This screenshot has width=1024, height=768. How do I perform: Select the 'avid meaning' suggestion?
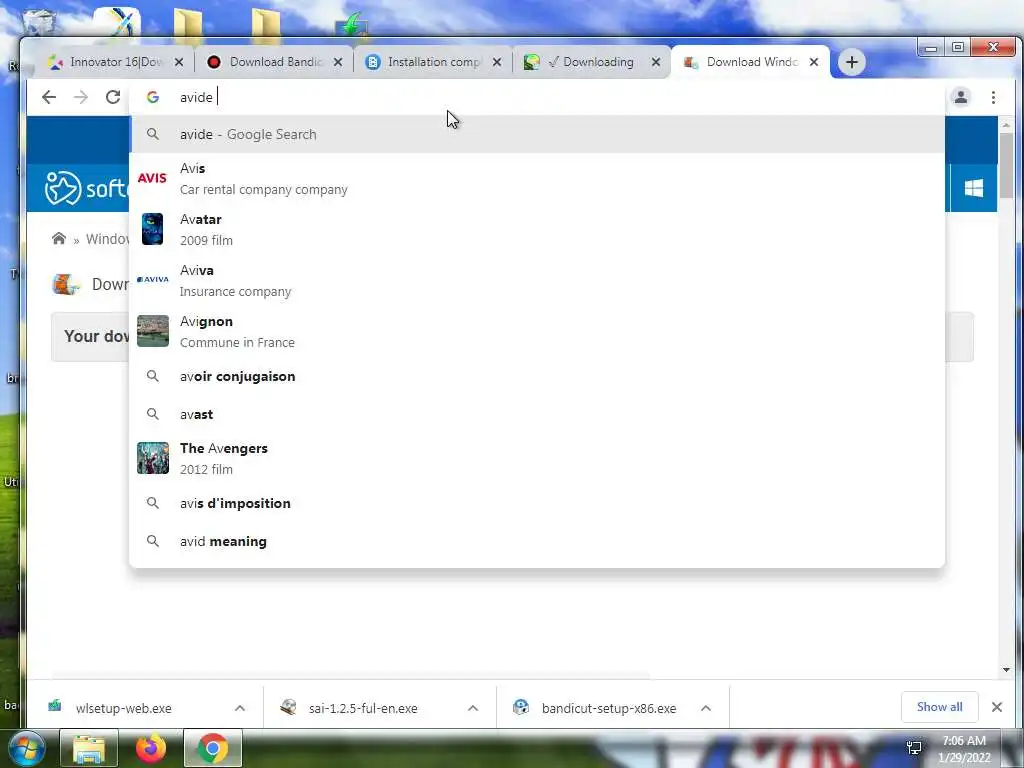pyautogui.click(x=537, y=541)
